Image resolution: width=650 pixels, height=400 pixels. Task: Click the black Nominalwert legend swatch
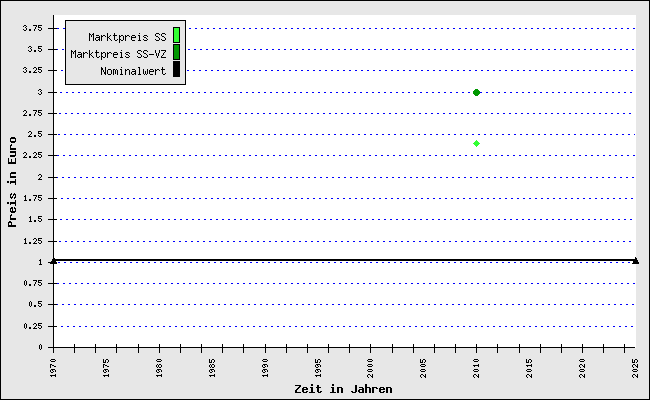(x=176, y=69)
